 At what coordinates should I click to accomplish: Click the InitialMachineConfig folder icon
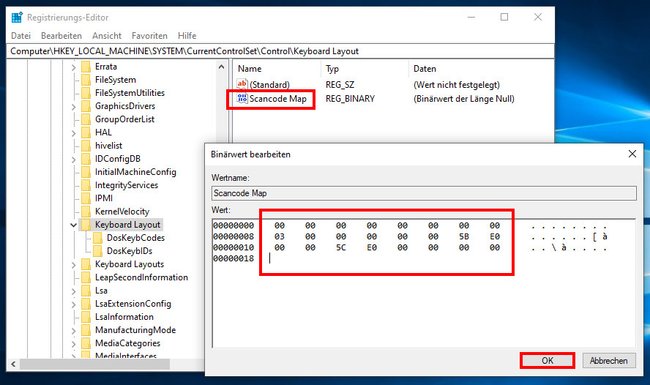coord(86,172)
